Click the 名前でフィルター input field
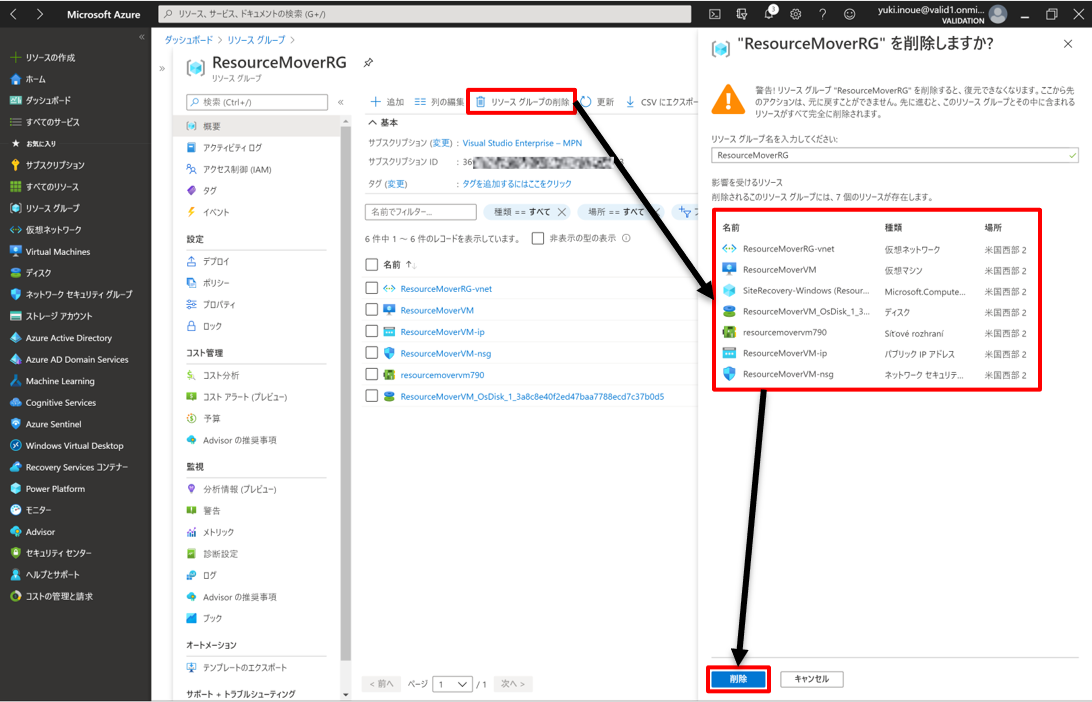The image size is (1092, 702). click(x=421, y=212)
